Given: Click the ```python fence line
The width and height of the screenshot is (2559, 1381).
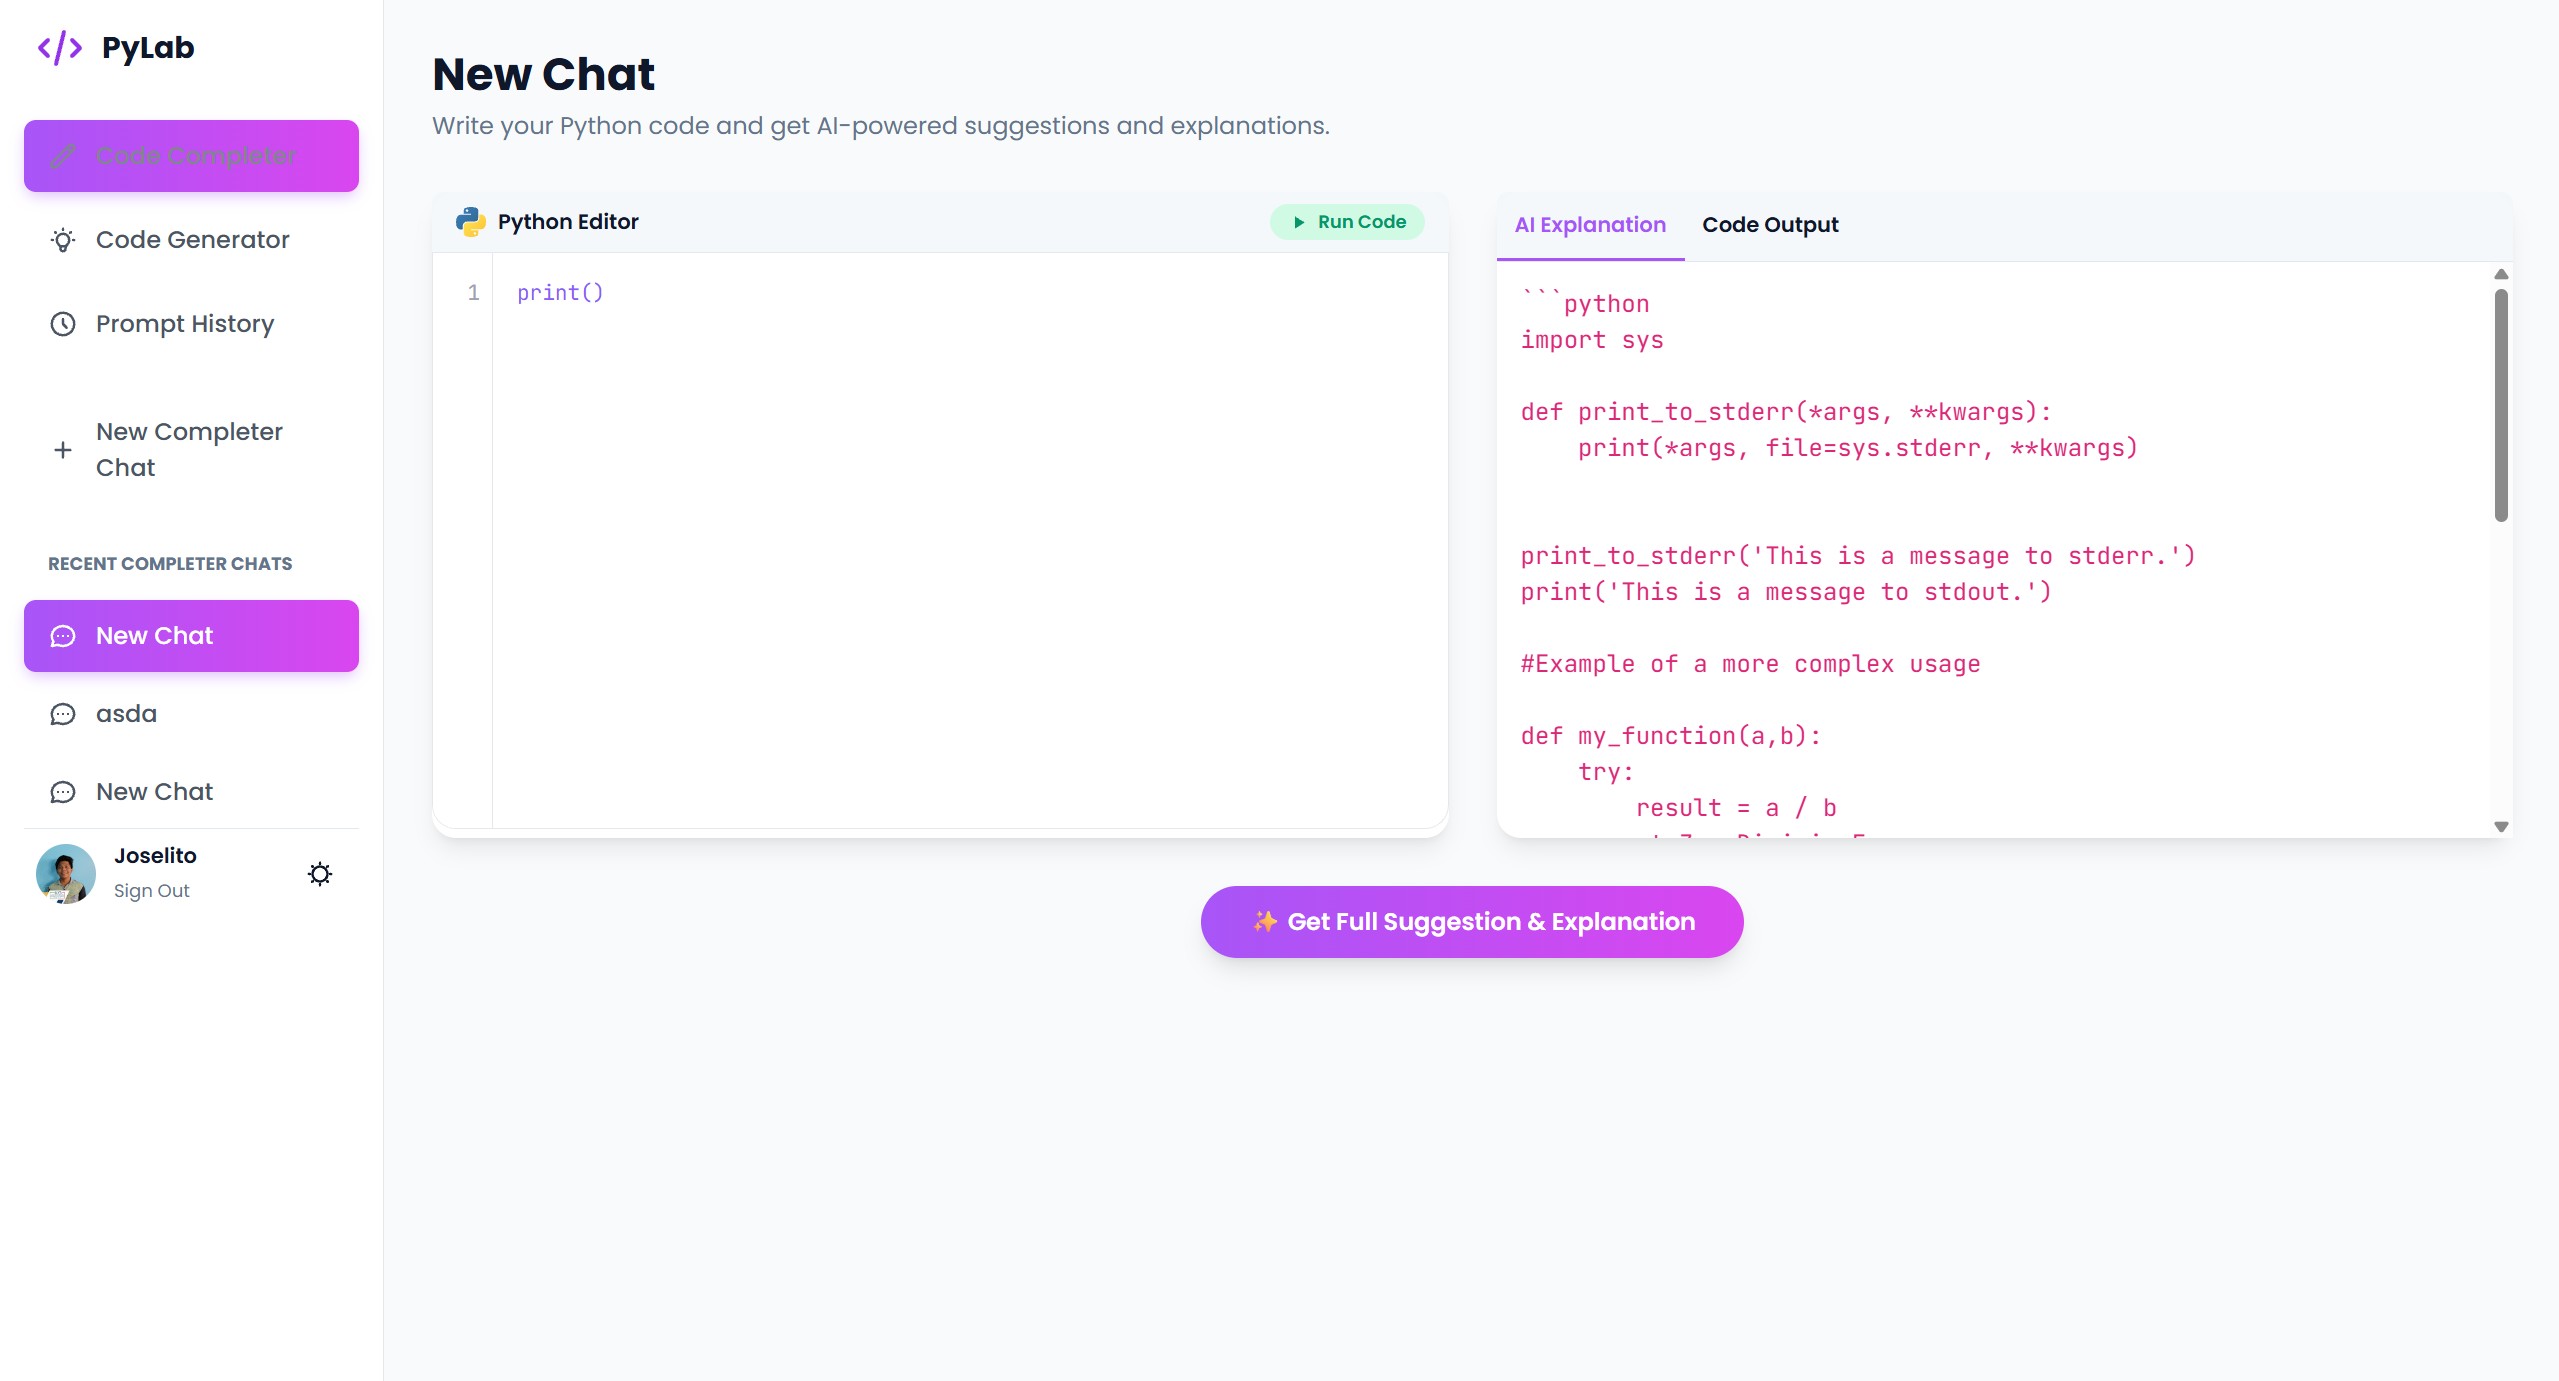Looking at the screenshot, I should (1585, 303).
